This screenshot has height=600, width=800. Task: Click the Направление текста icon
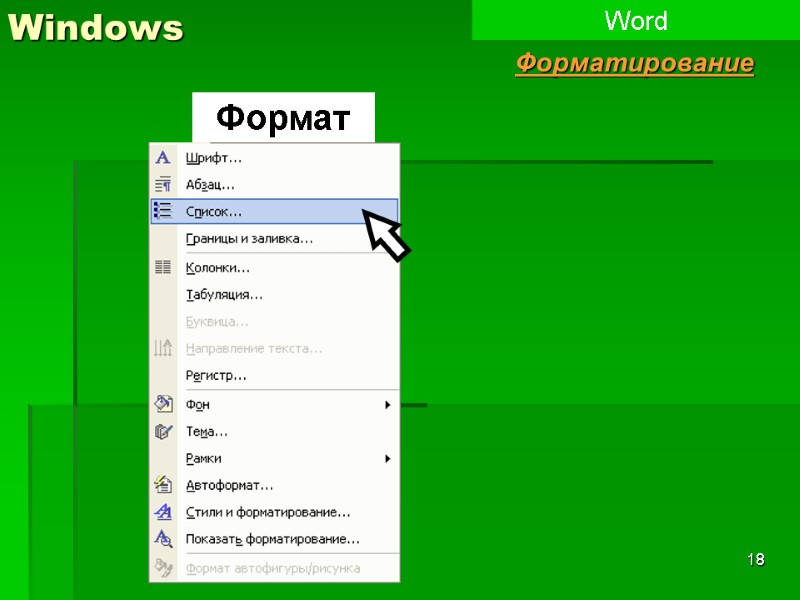click(x=163, y=348)
